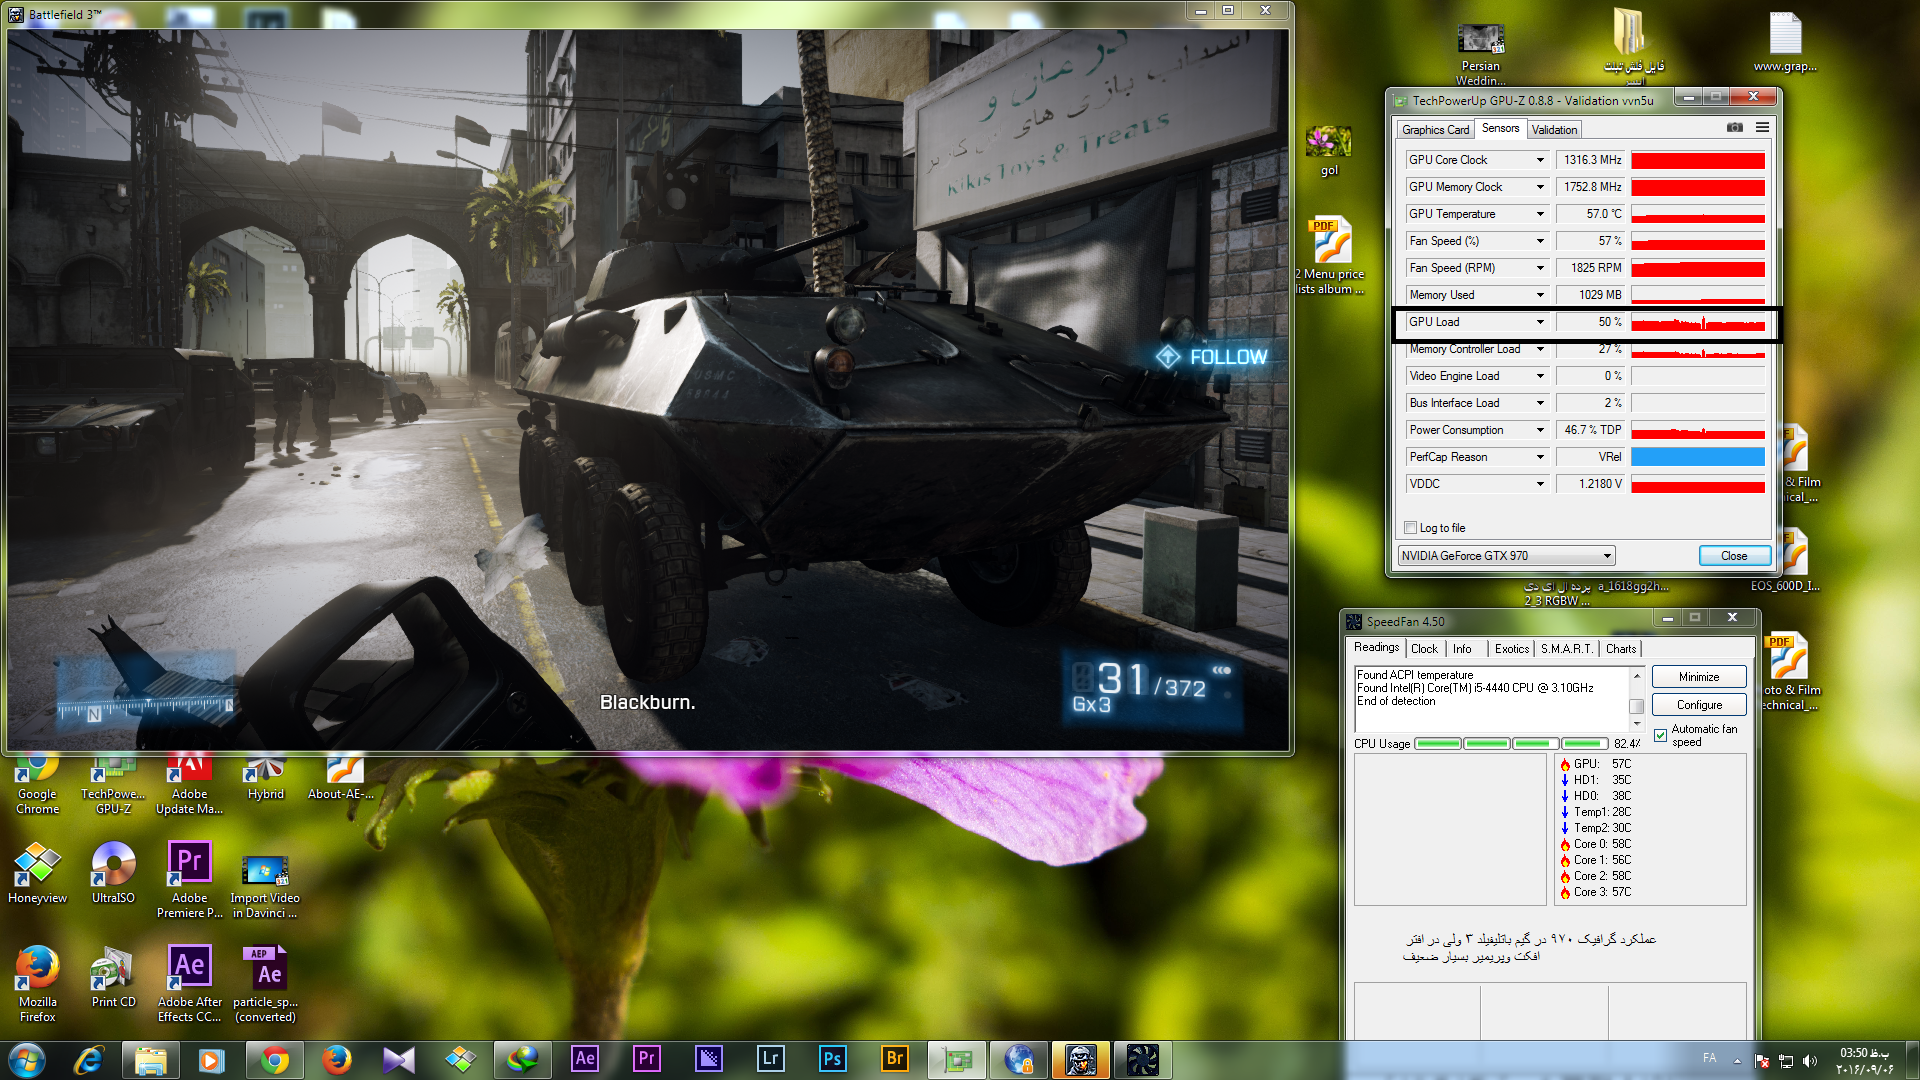This screenshot has height=1080, width=1920.
Task: Switch to Battlefield 3 taskbar icon
Action: click(1081, 1060)
